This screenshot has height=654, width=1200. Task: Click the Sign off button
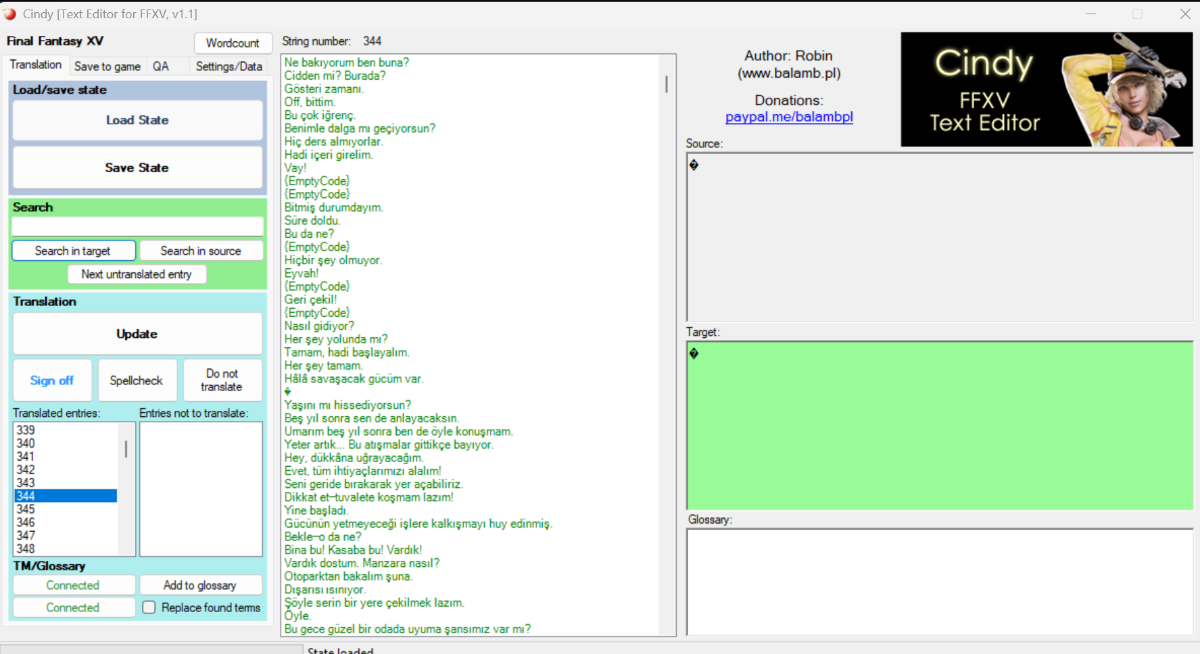(x=52, y=380)
